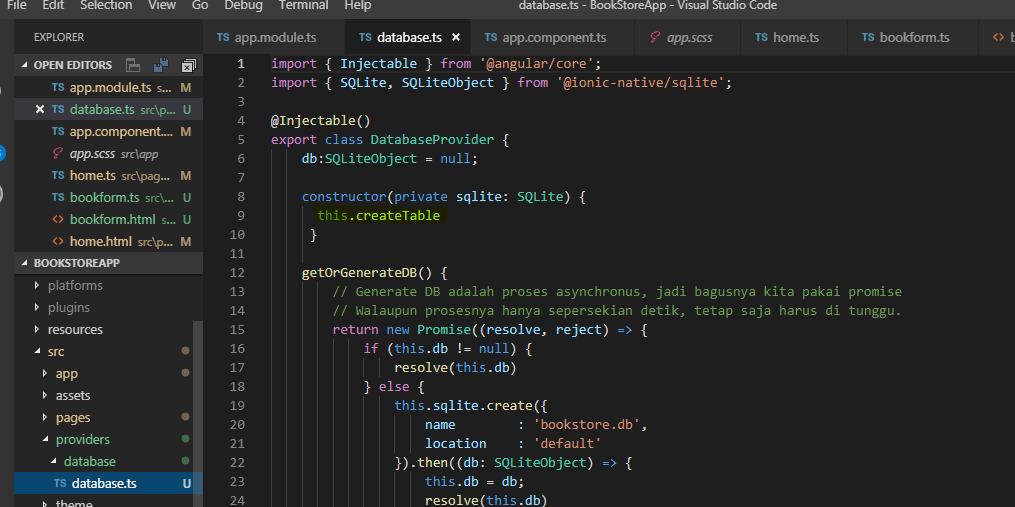
Task: Open the Terminal menu
Action: 303,6
